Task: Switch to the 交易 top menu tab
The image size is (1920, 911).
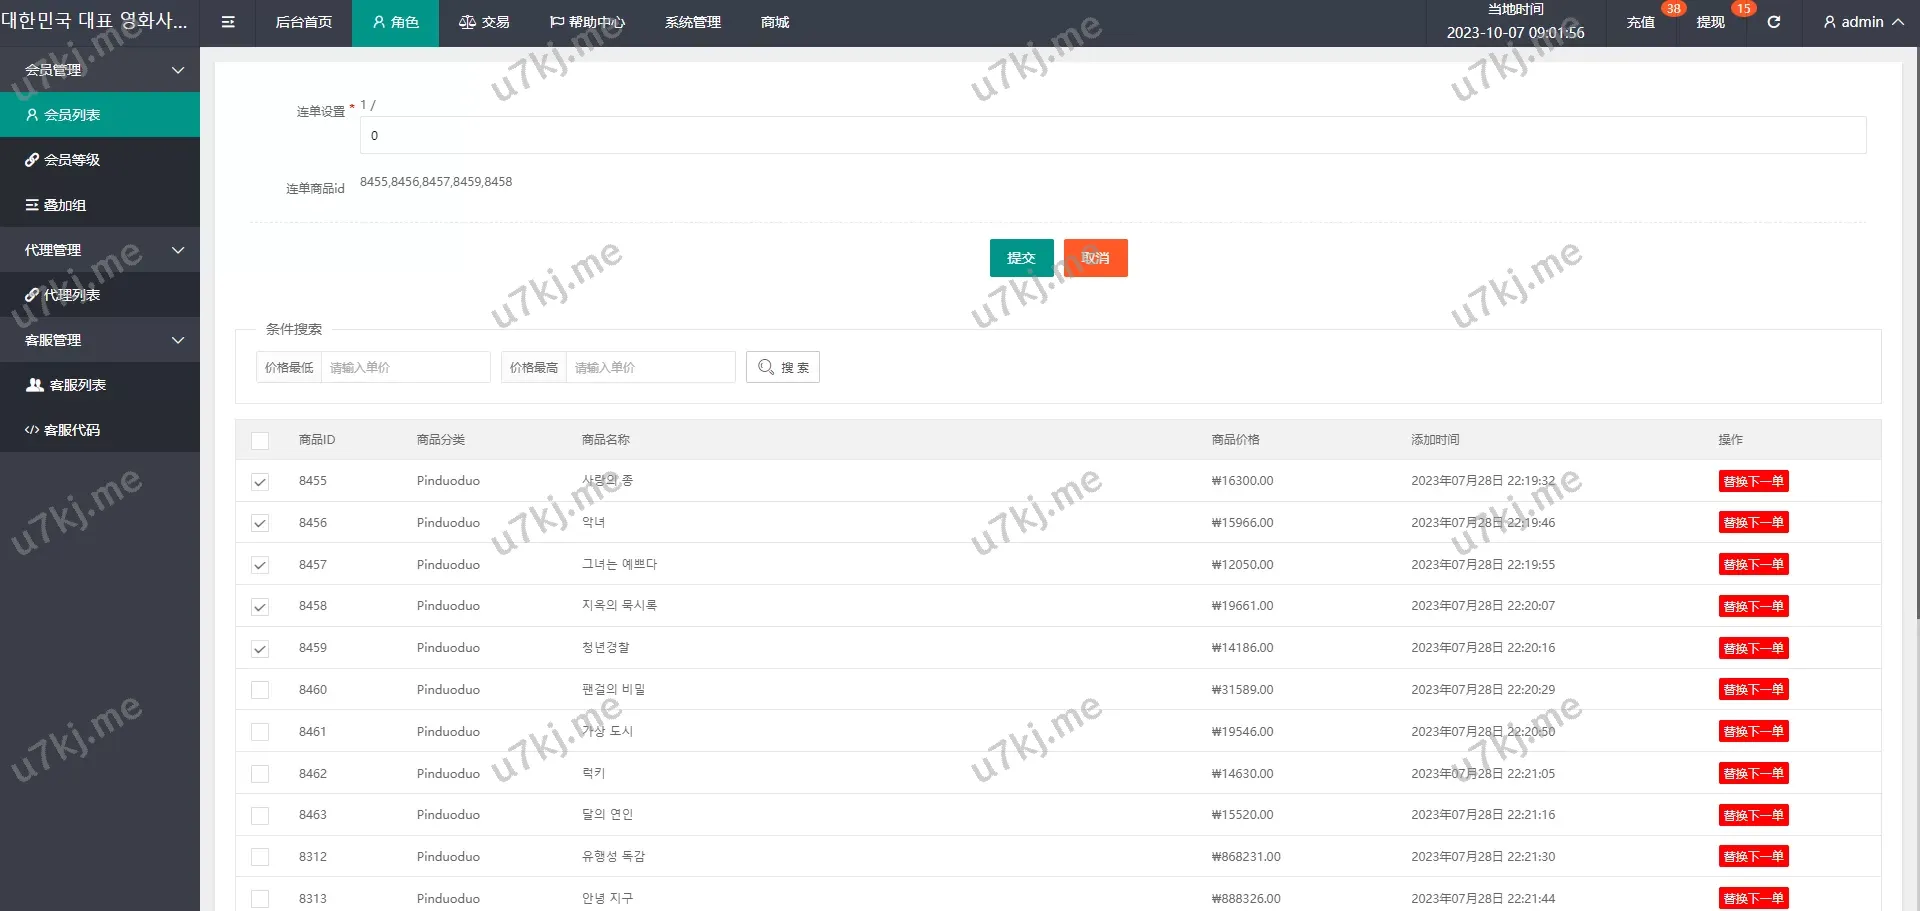Action: (484, 22)
